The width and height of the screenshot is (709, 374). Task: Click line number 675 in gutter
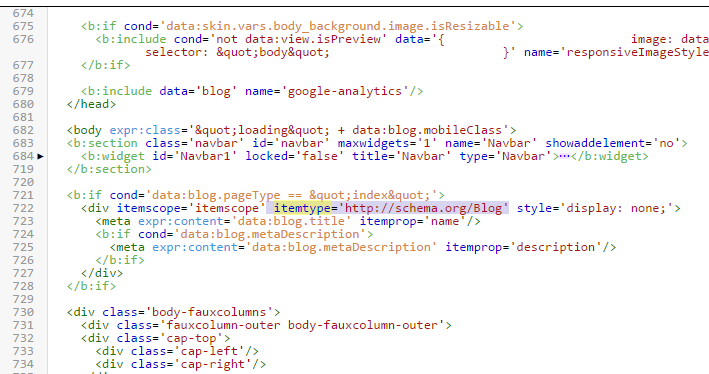(23, 26)
